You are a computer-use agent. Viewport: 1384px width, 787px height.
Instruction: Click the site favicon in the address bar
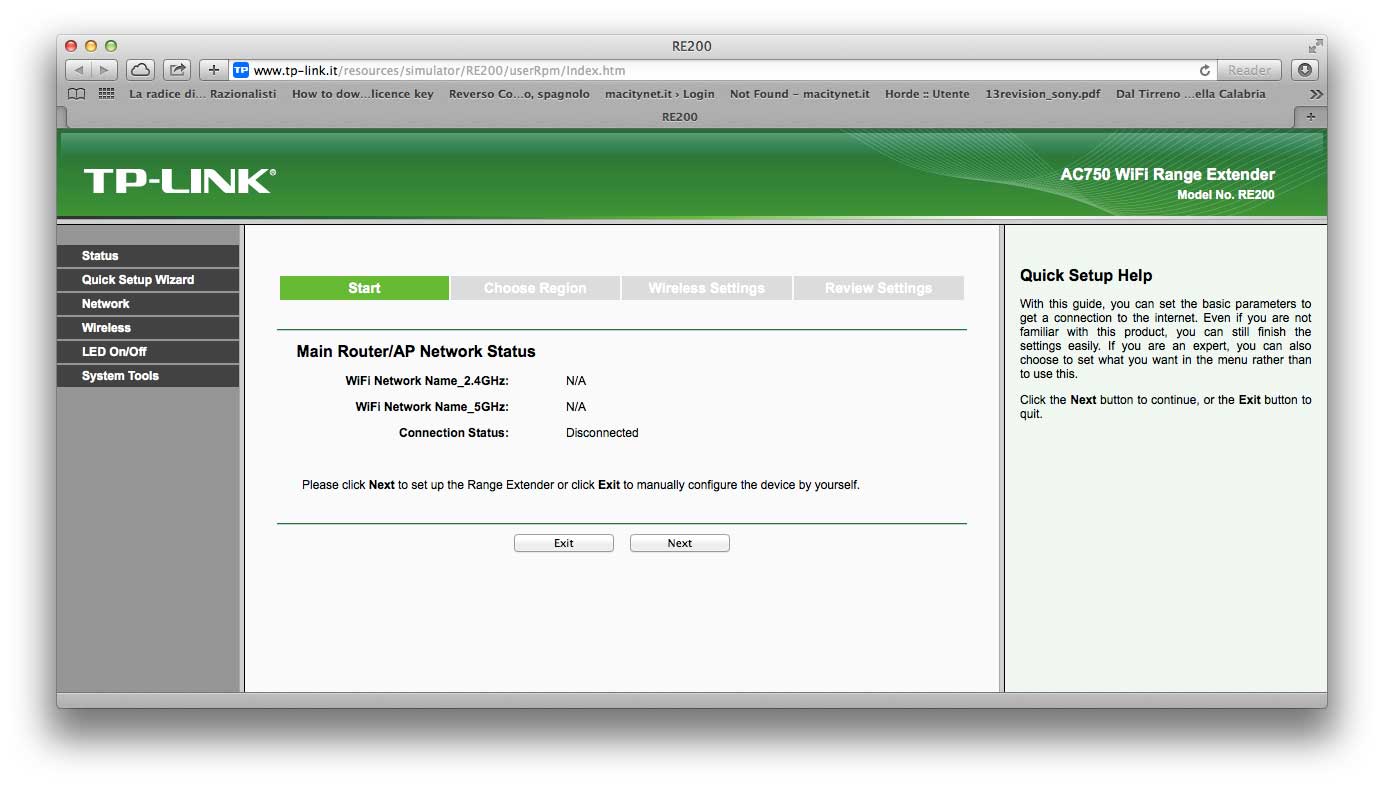point(240,70)
